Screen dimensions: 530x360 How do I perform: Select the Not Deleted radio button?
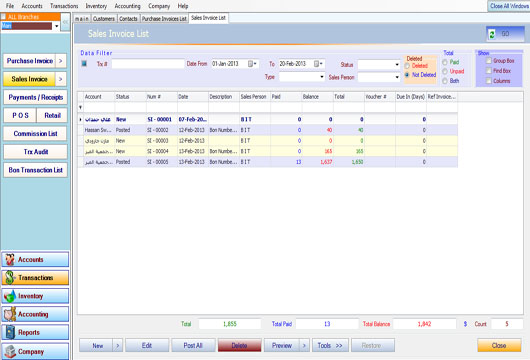point(407,75)
